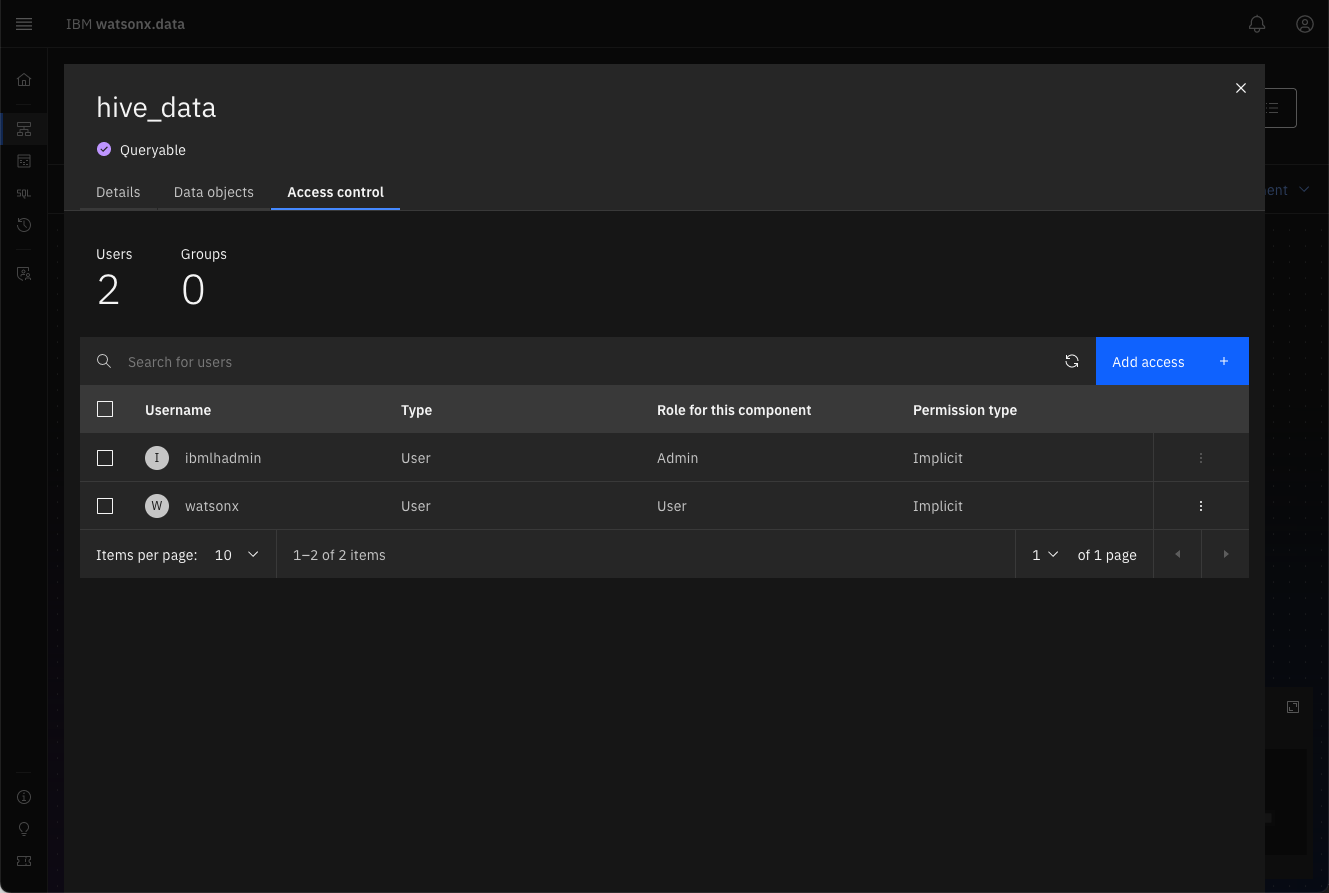This screenshot has height=893, width=1329.
Task: Open Query history sidebar icon
Action: click(24, 225)
